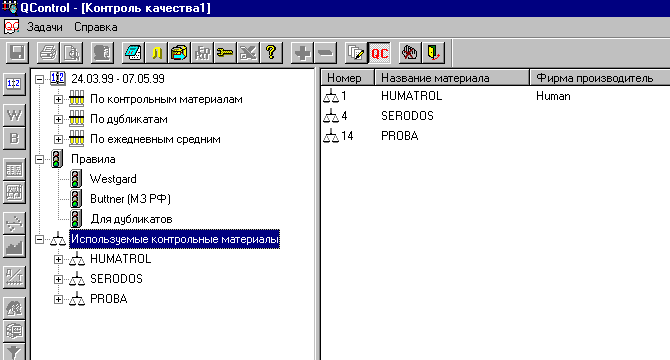Select HUMATROL in the left tree

click(x=120, y=259)
